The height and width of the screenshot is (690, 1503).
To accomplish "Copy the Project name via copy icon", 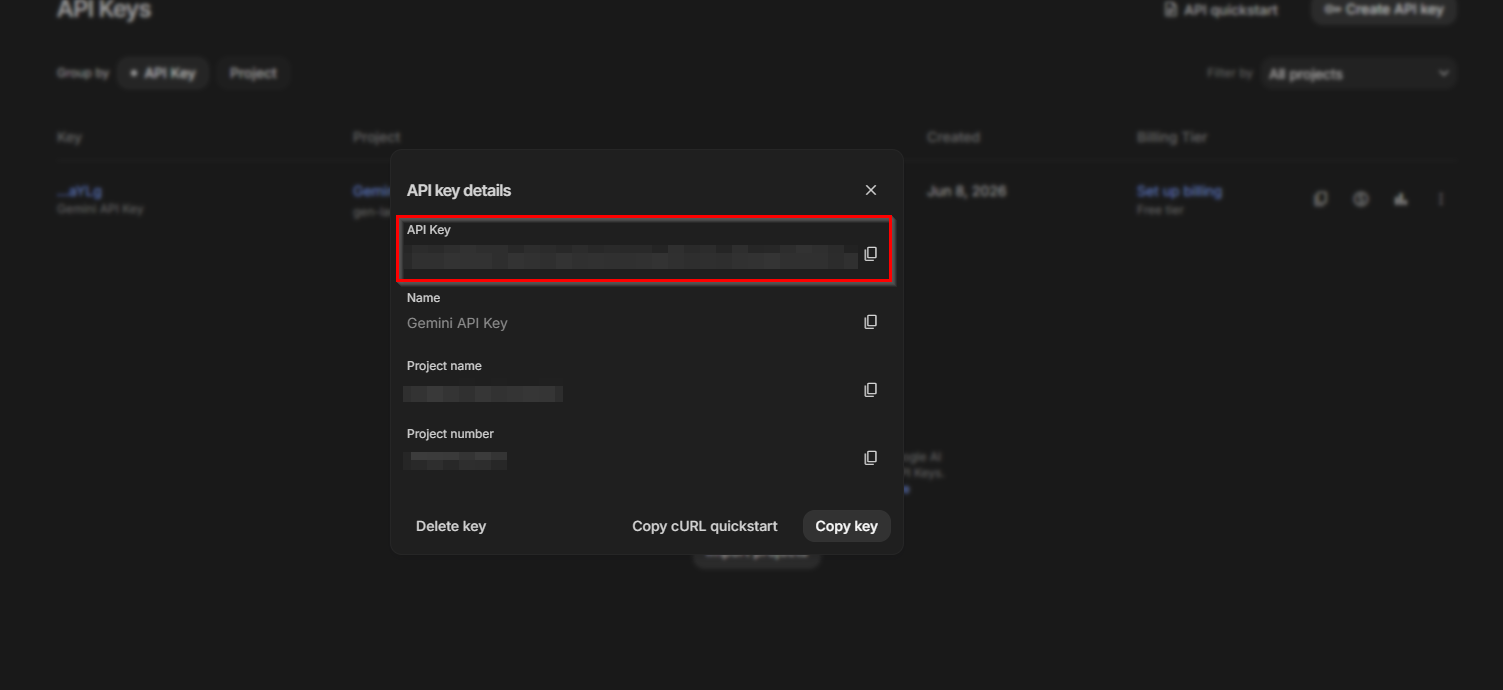I will [x=870, y=390].
